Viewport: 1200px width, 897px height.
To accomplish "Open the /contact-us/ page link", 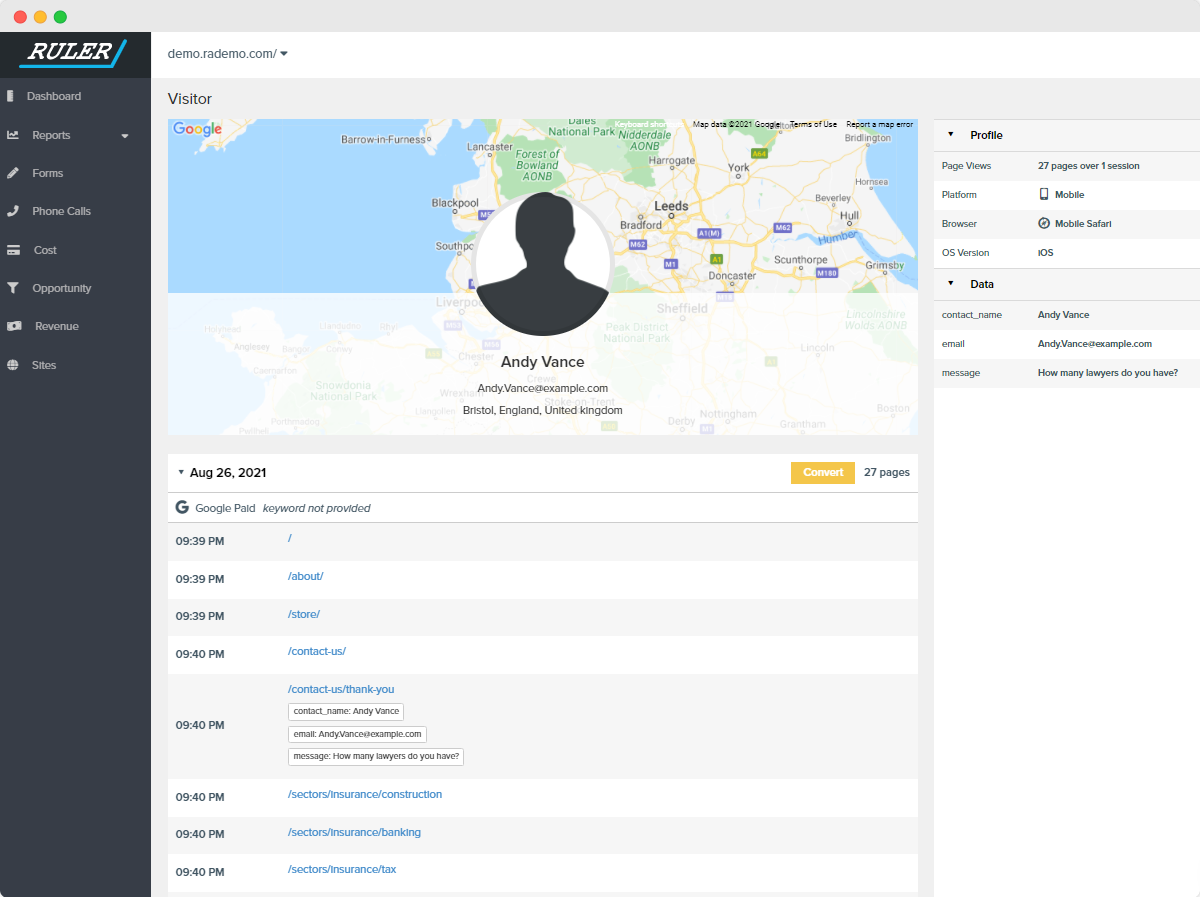I will point(317,651).
